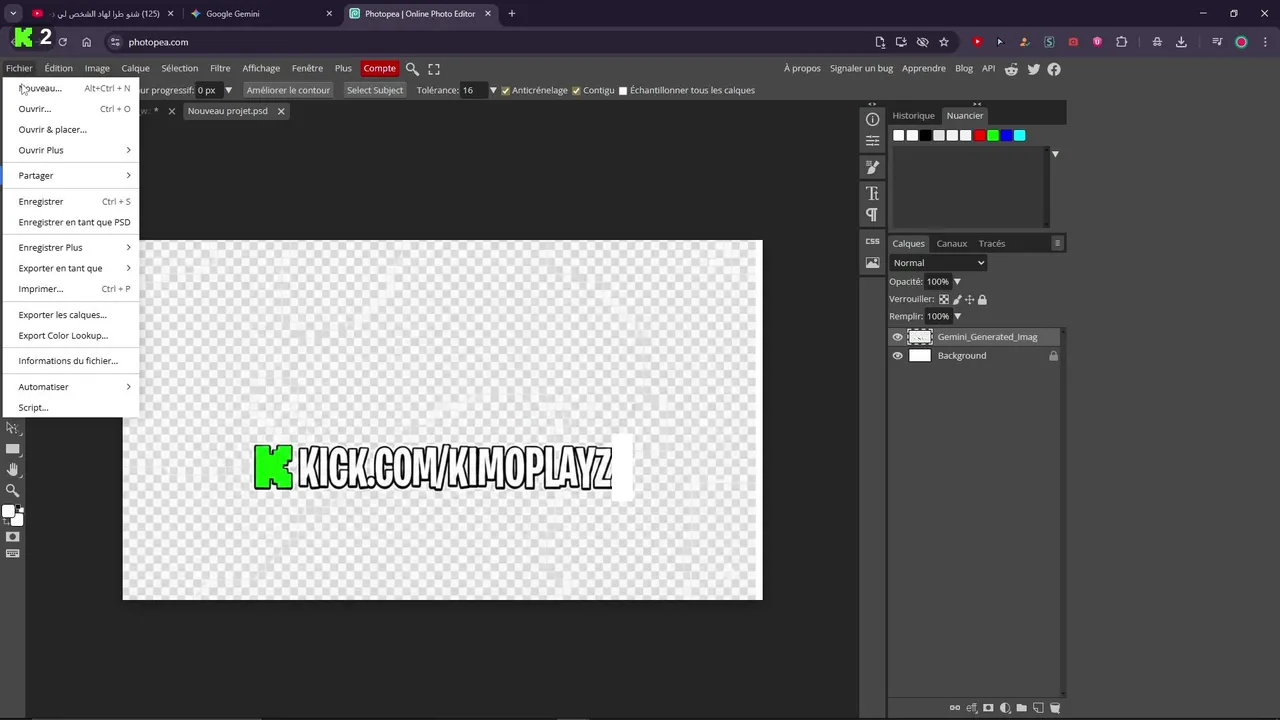Close the Nouveau projet.psd document tab

(281, 111)
